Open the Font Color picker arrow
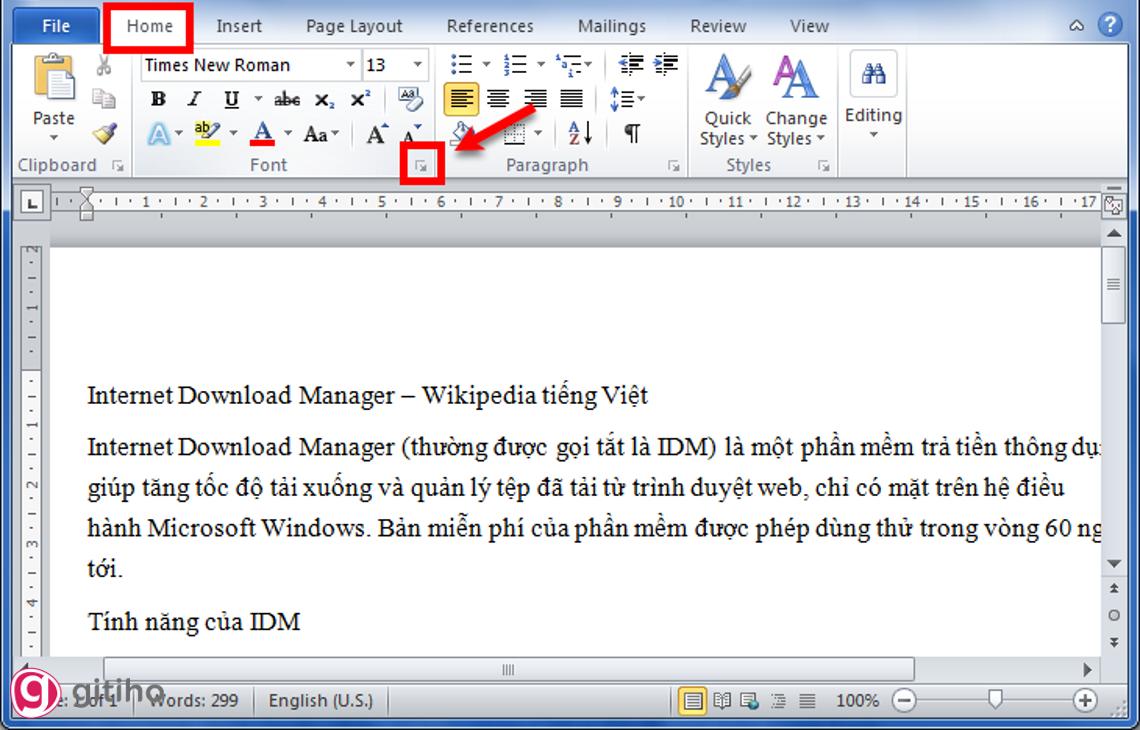Image resolution: width=1140 pixels, height=730 pixels. pos(286,131)
